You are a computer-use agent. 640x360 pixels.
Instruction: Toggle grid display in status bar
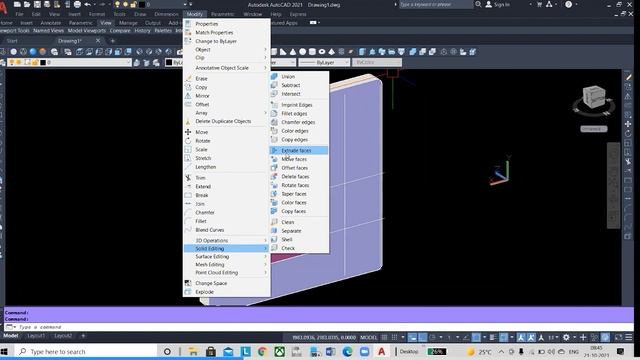(384, 337)
